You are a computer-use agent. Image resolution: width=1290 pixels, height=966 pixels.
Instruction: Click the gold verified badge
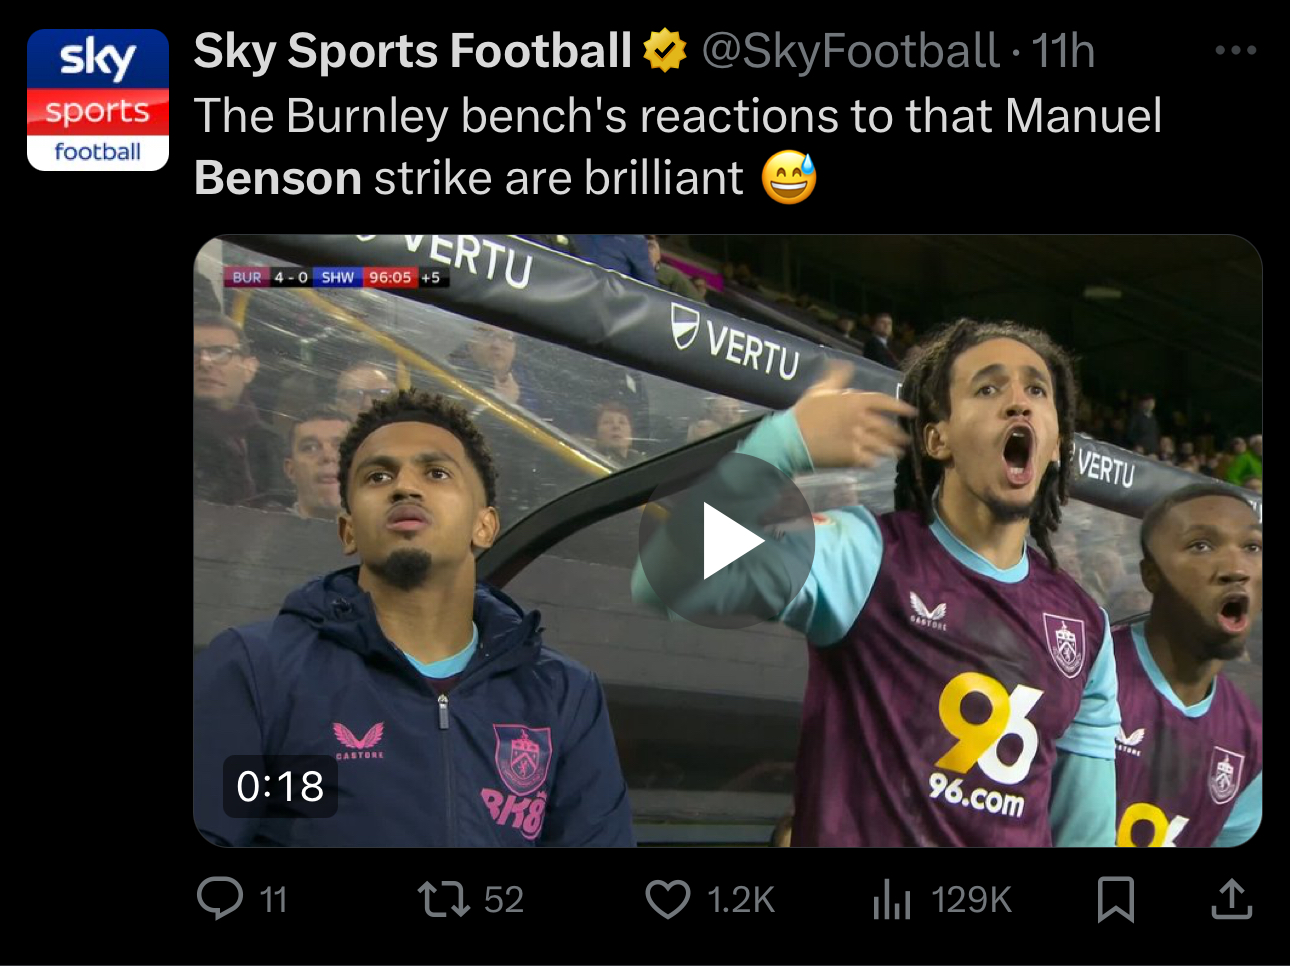(x=664, y=51)
